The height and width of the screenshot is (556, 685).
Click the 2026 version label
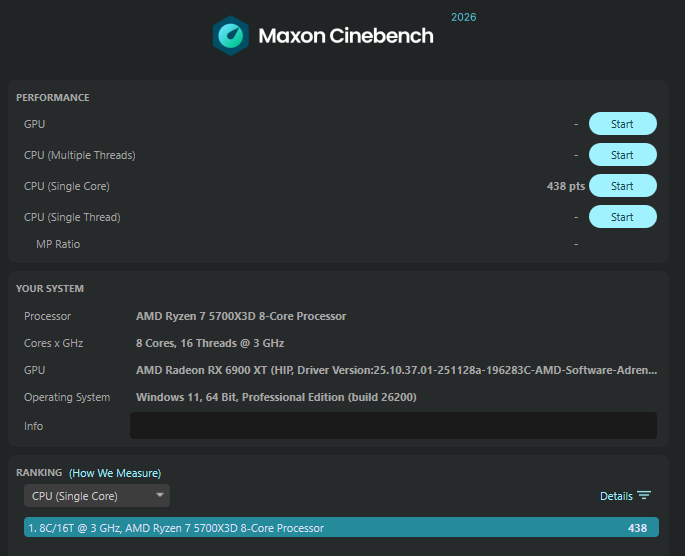[464, 17]
